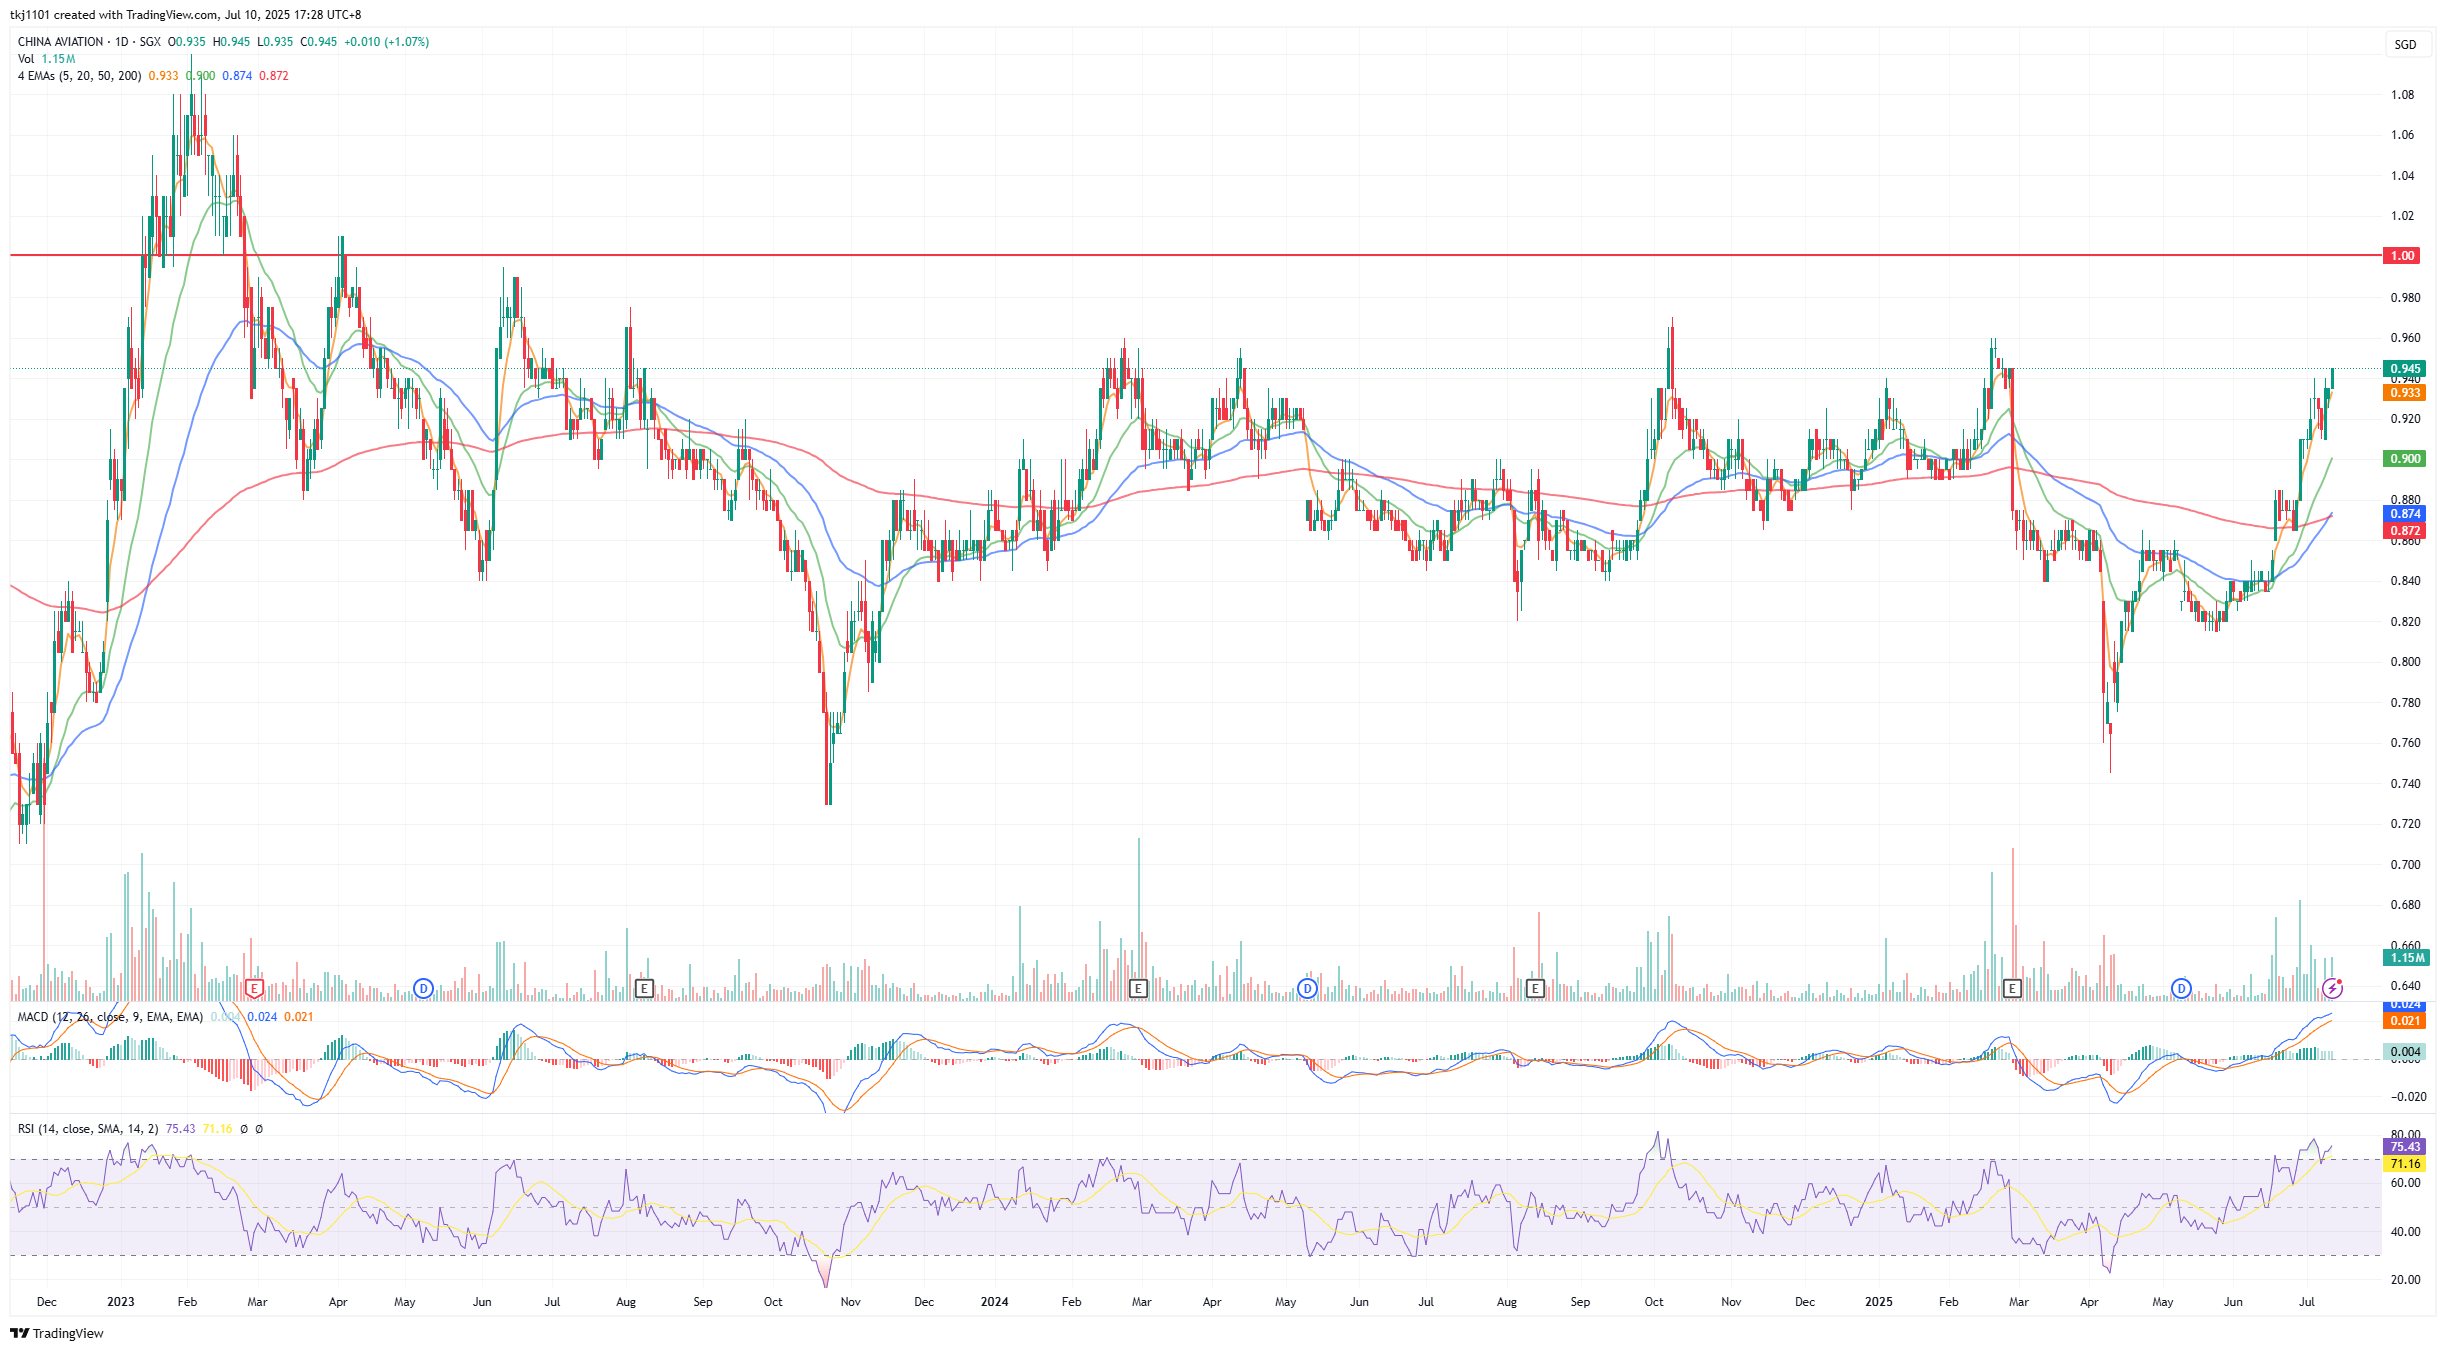
Task: Click the 40.00 RSI axis value
Action: tap(2405, 1232)
